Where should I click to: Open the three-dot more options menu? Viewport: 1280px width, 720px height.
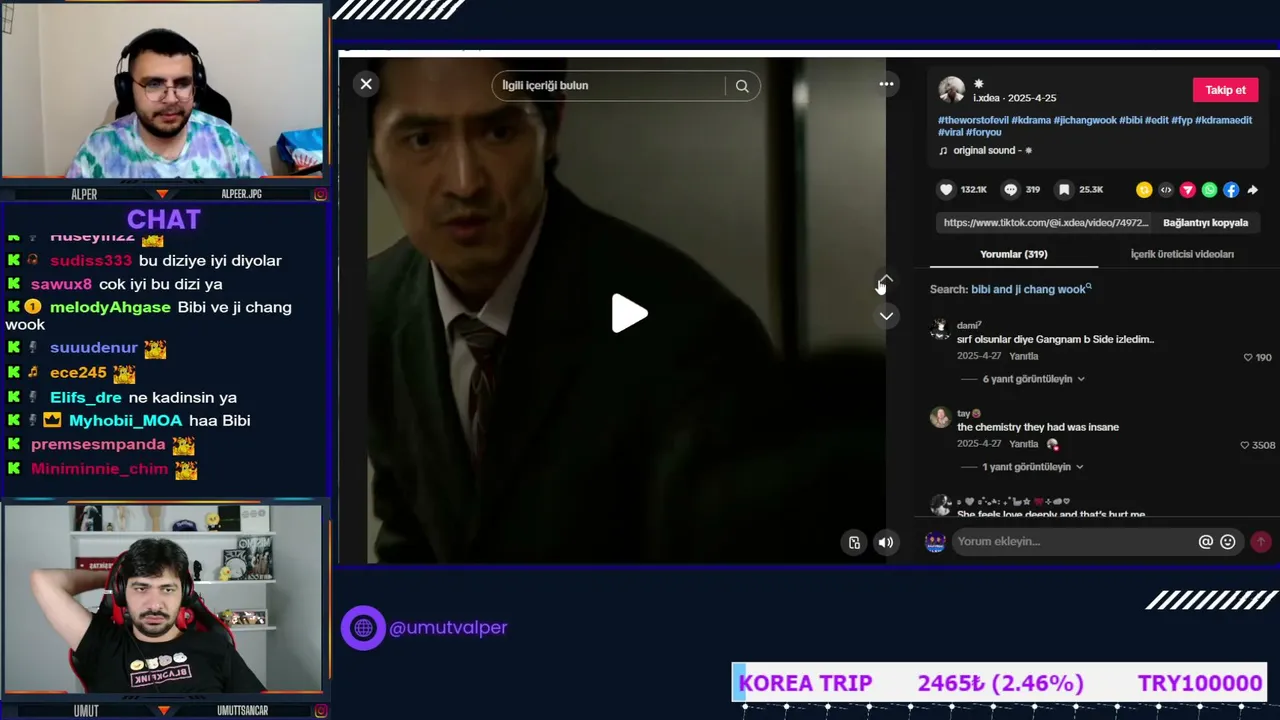886,84
